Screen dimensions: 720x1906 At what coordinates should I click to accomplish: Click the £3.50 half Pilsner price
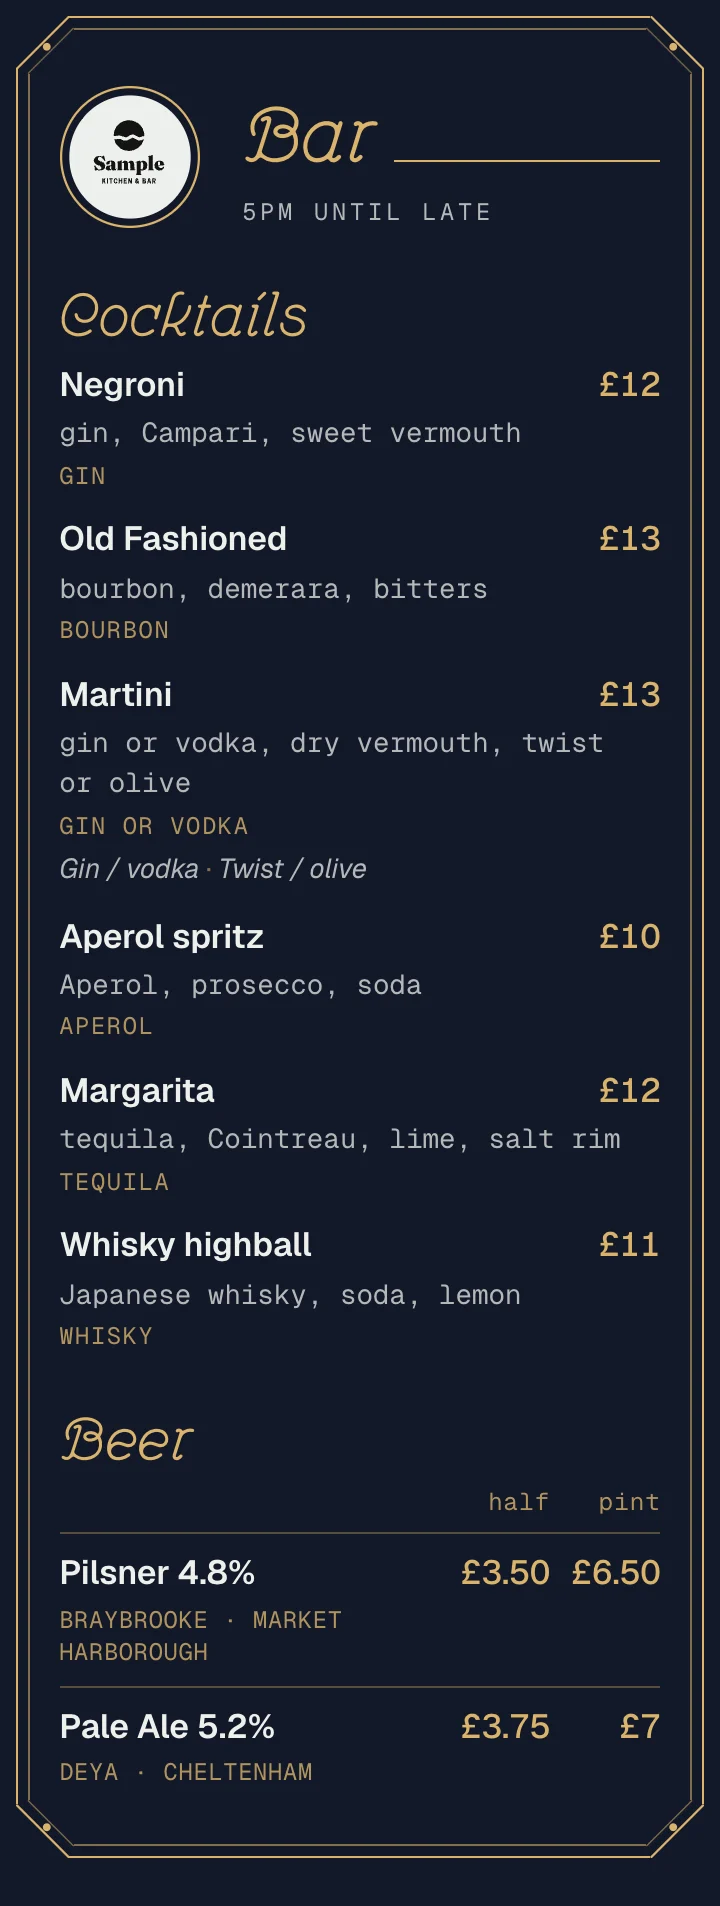point(505,1573)
